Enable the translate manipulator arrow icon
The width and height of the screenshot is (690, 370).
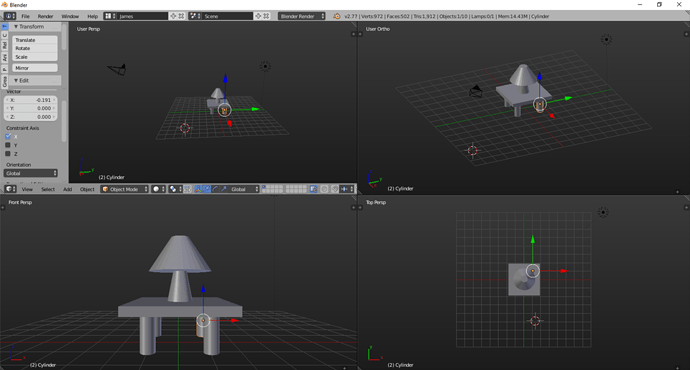206,189
